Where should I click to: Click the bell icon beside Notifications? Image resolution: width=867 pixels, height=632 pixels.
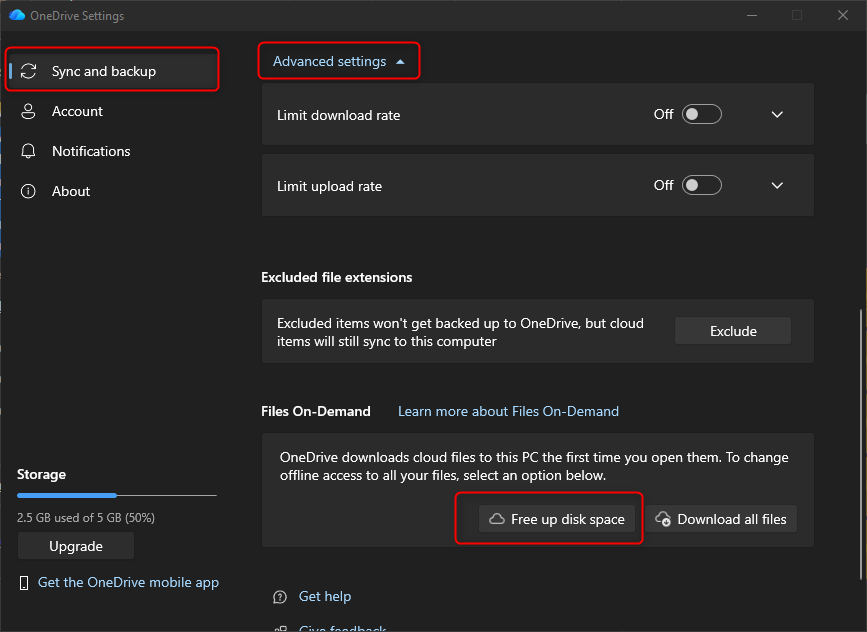pos(28,151)
